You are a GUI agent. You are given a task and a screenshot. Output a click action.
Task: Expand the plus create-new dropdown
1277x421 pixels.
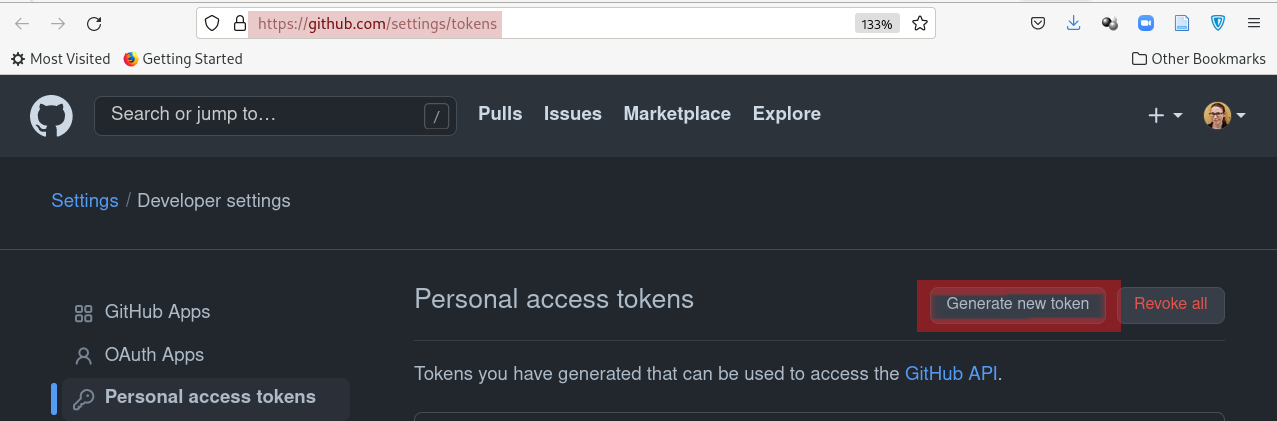click(x=1165, y=116)
